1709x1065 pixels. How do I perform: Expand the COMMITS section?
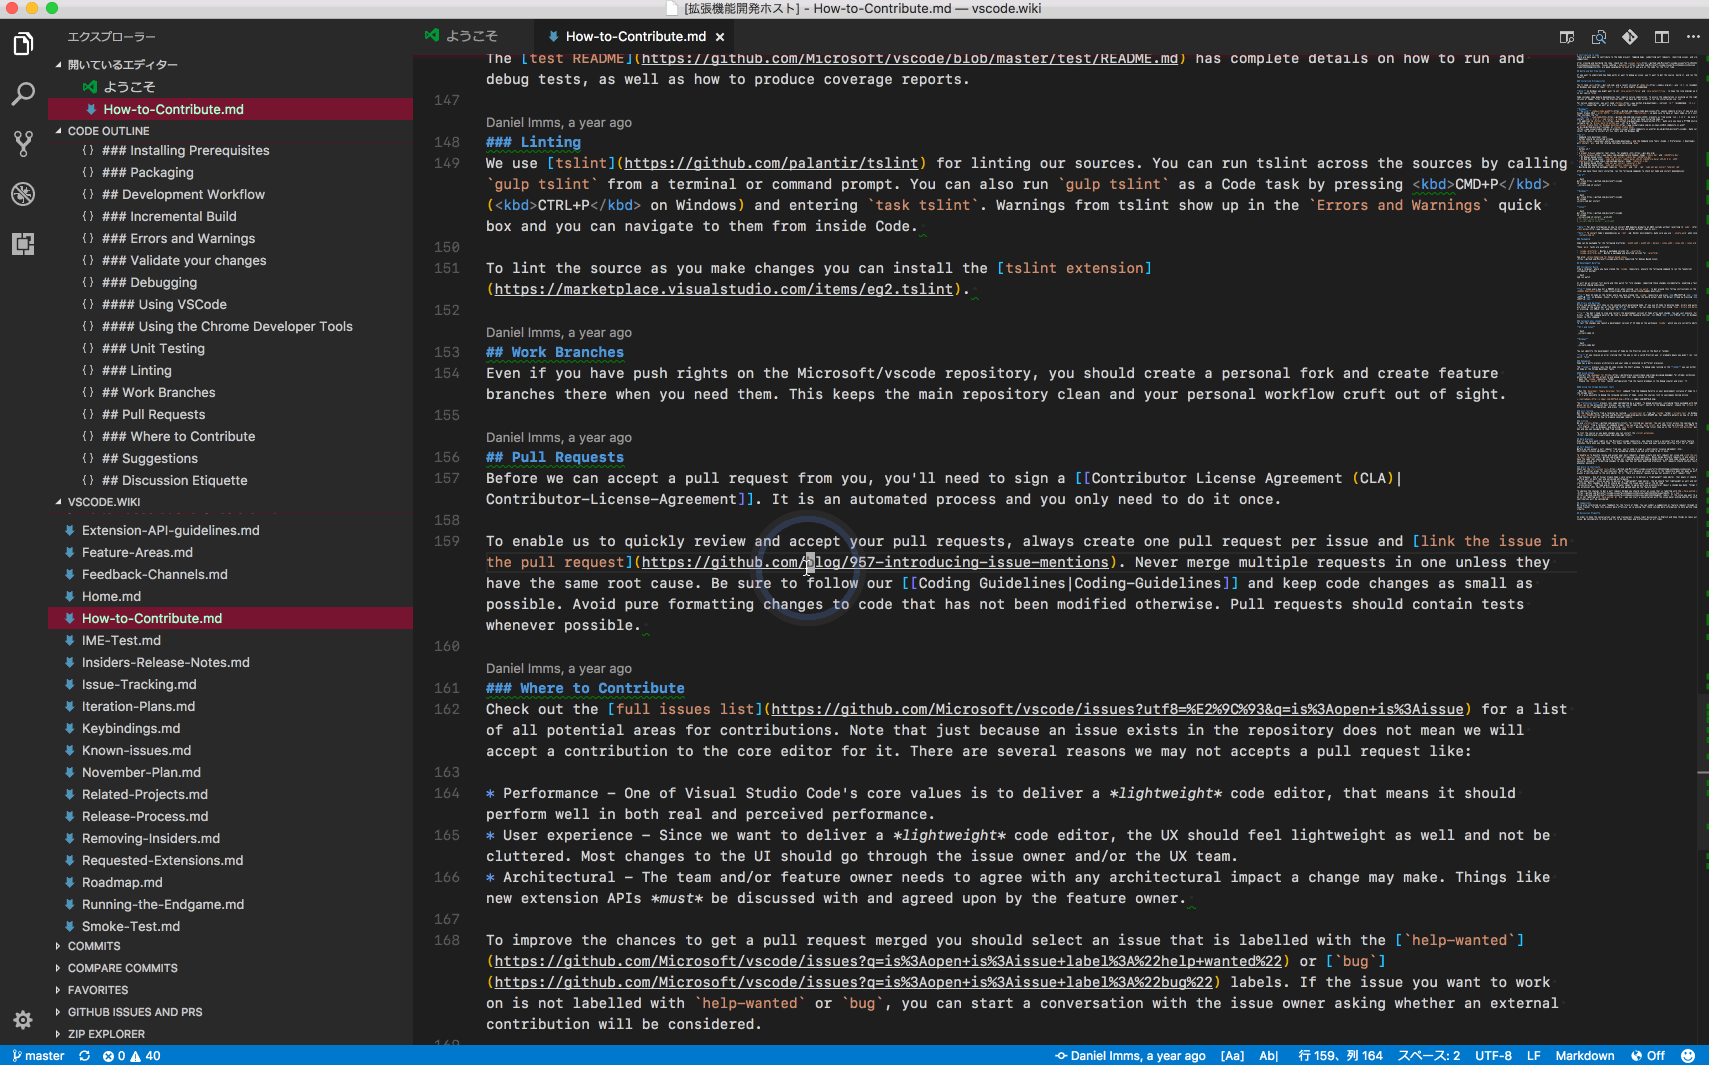tap(58, 946)
